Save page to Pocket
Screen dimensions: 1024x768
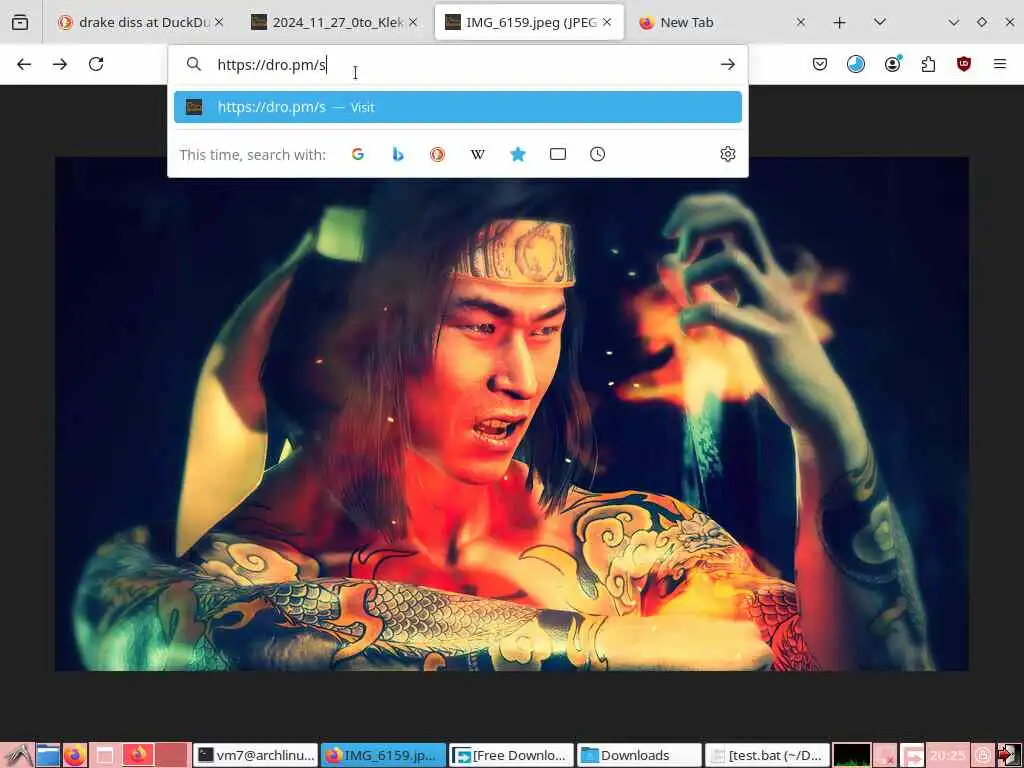pos(820,64)
